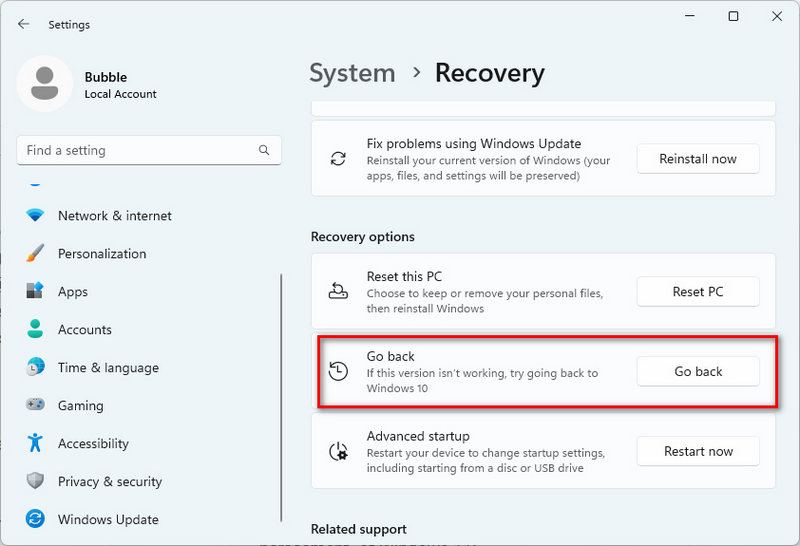This screenshot has width=800, height=546.
Task: Click the Bubble user avatar icon
Action: [44, 83]
